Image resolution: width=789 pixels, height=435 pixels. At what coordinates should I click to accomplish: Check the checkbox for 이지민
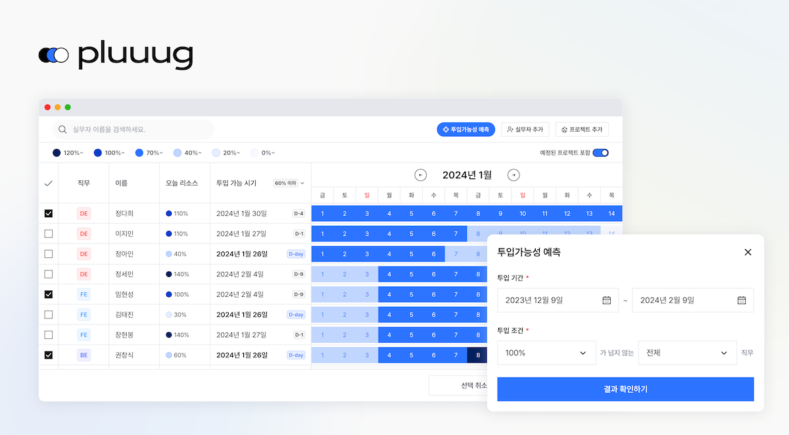click(x=48, y=234)
